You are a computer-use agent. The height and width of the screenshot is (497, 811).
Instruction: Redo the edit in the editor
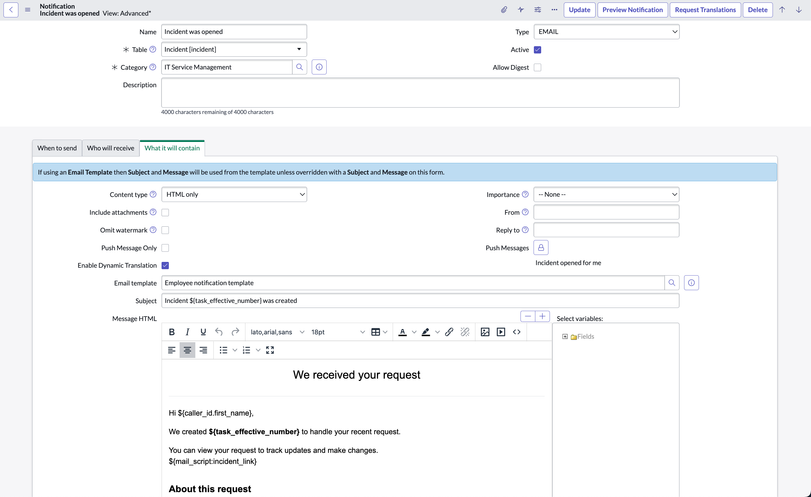235,332
